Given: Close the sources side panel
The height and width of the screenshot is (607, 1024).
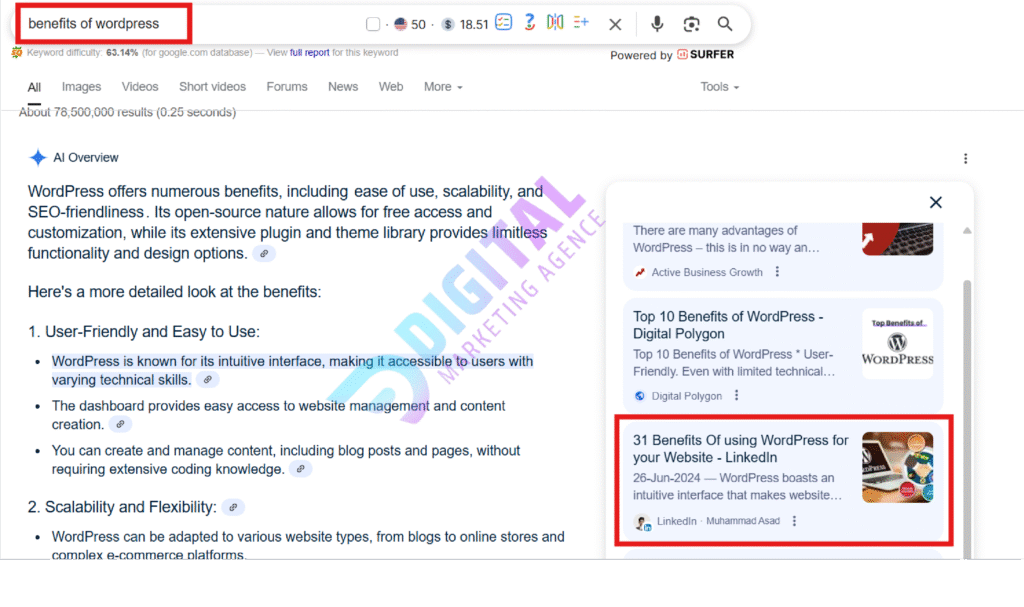Looking at the screenshot, I should tap(935, 202).
